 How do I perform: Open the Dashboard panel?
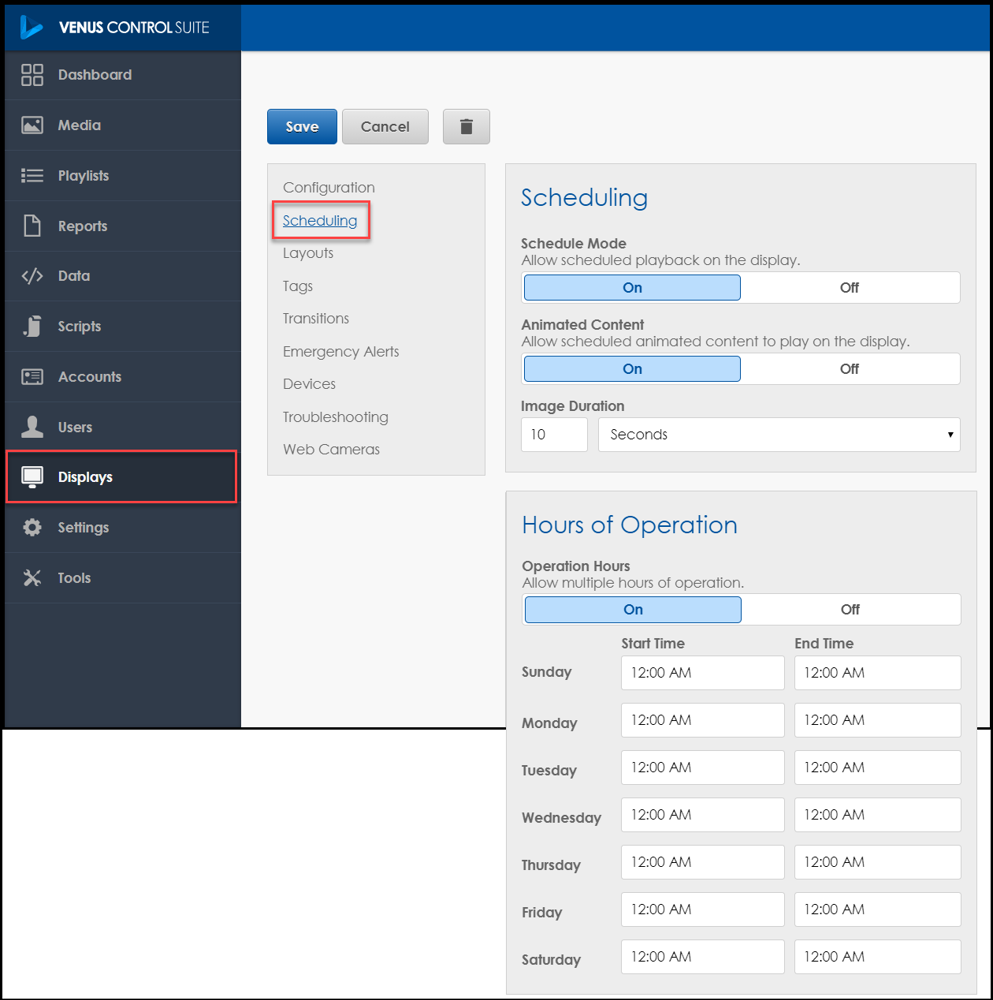pyautogui.click(x=94, y=75)
